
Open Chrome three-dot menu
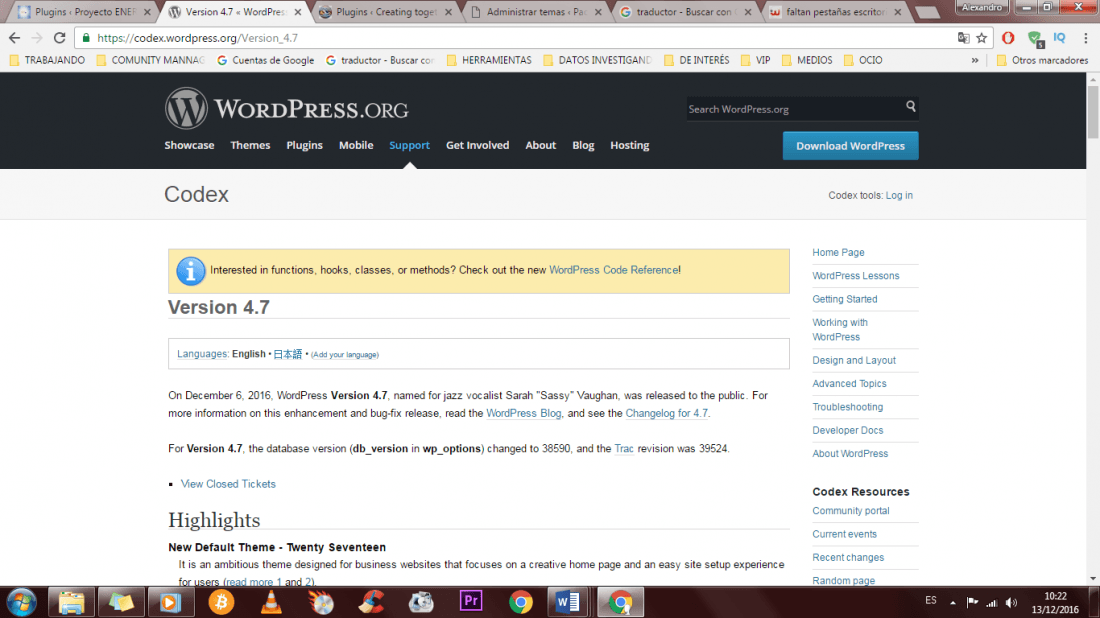(1085, 38)
